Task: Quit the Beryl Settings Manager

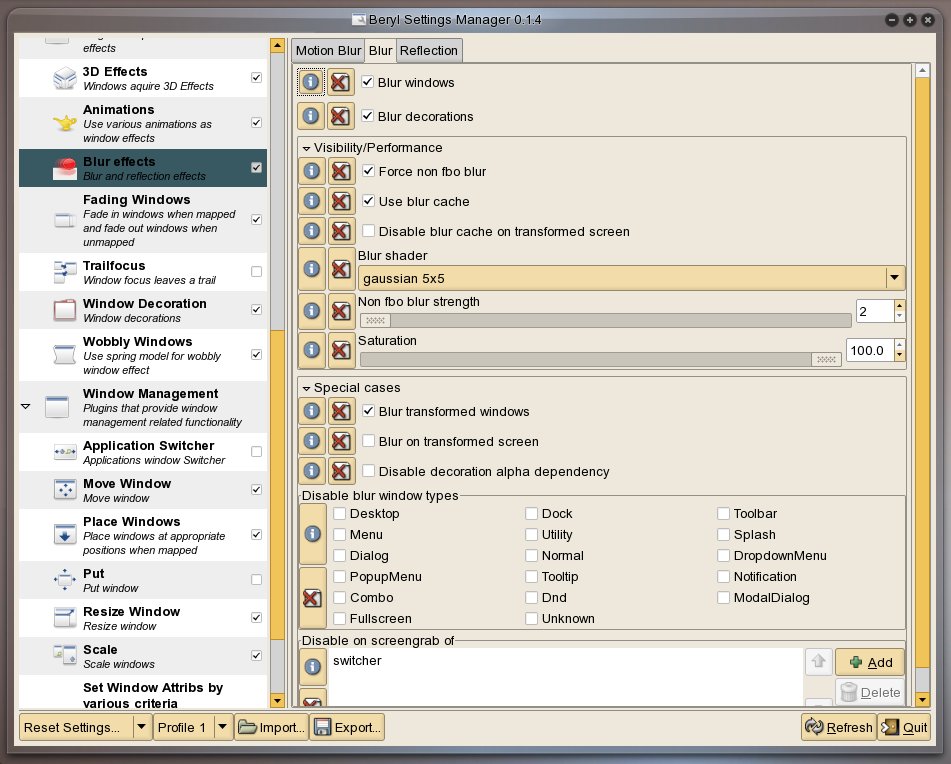Action: (904, 727)
